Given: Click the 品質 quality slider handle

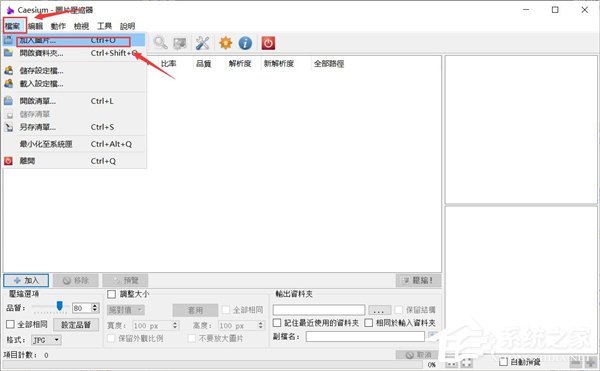Looking at the screenshot, I should tap(59, 306).
